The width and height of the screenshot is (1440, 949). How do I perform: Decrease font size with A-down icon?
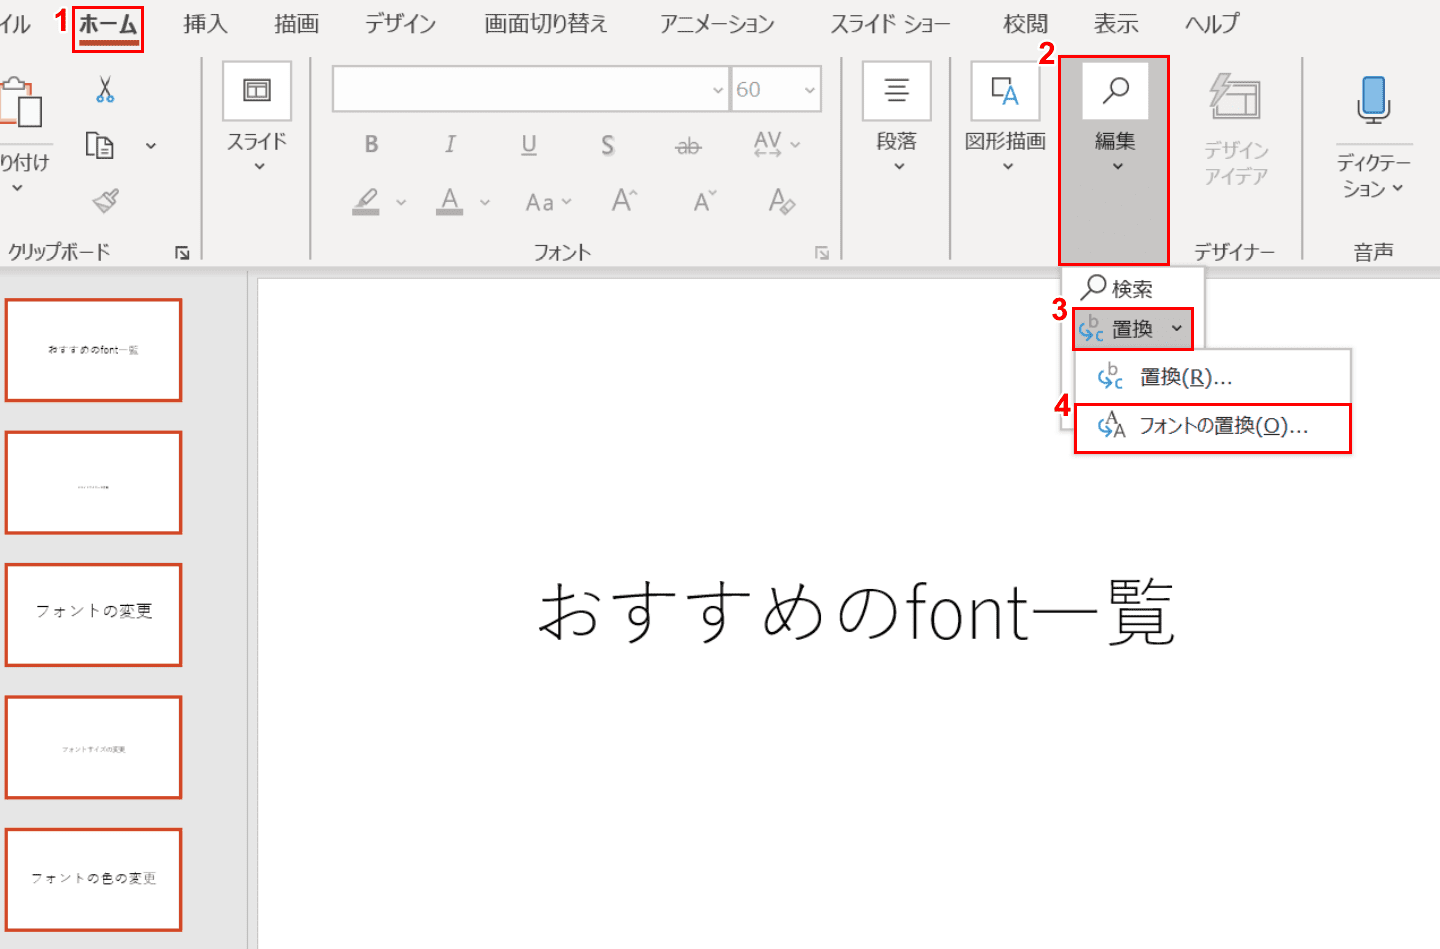pyautogui.click(x=705, y=202)
